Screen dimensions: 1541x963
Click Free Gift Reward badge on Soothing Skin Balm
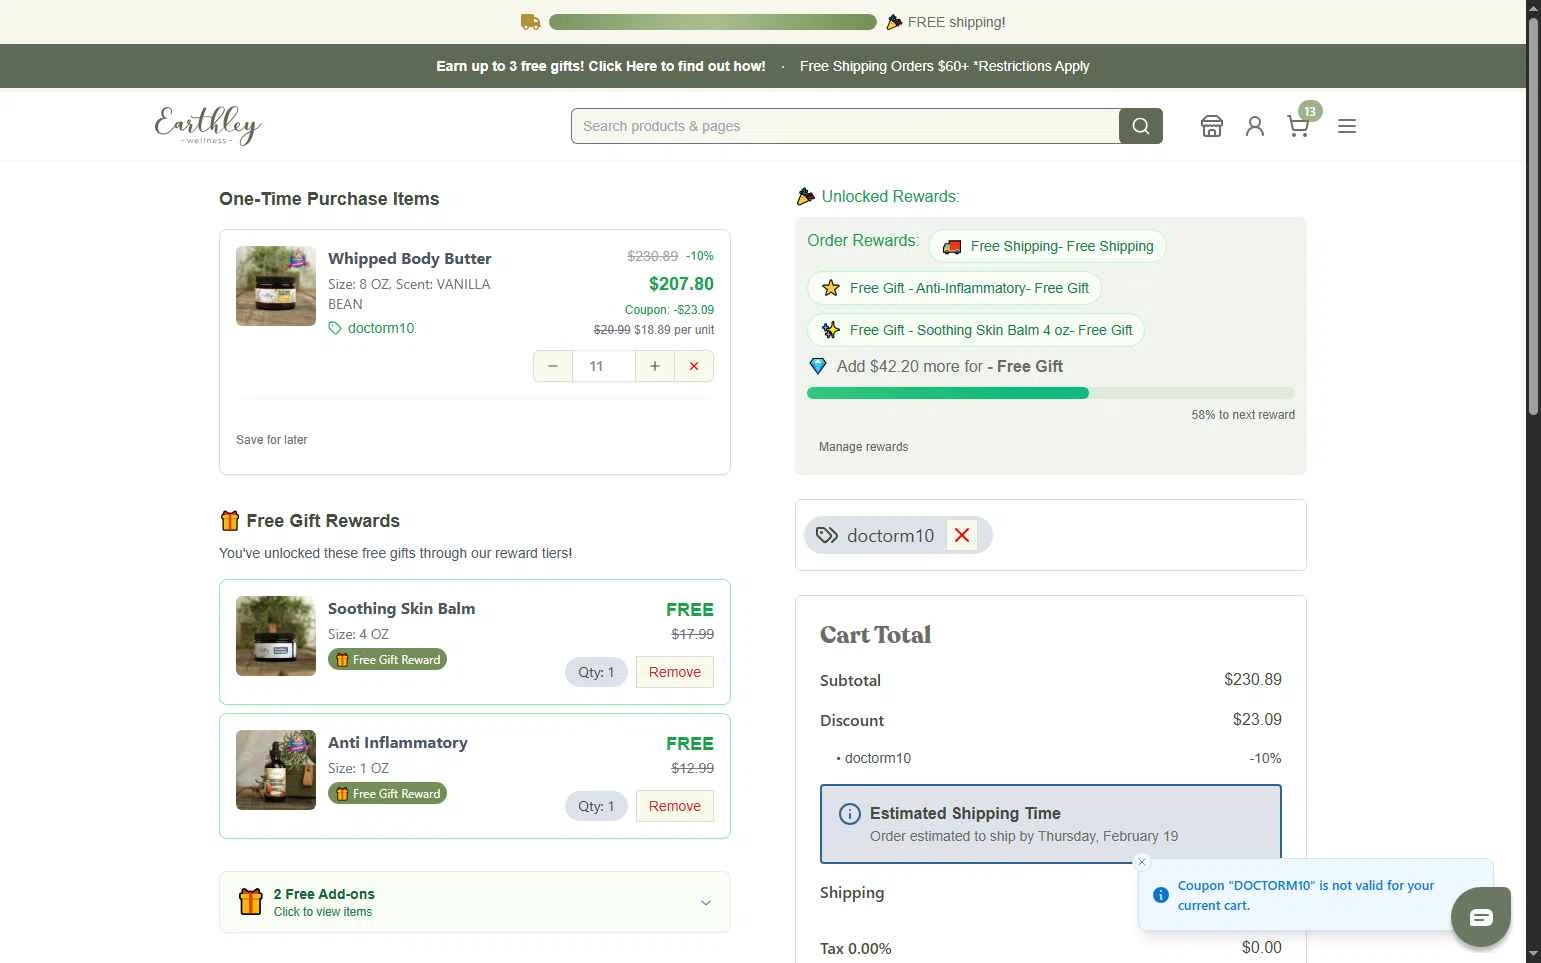coord(388,660)
